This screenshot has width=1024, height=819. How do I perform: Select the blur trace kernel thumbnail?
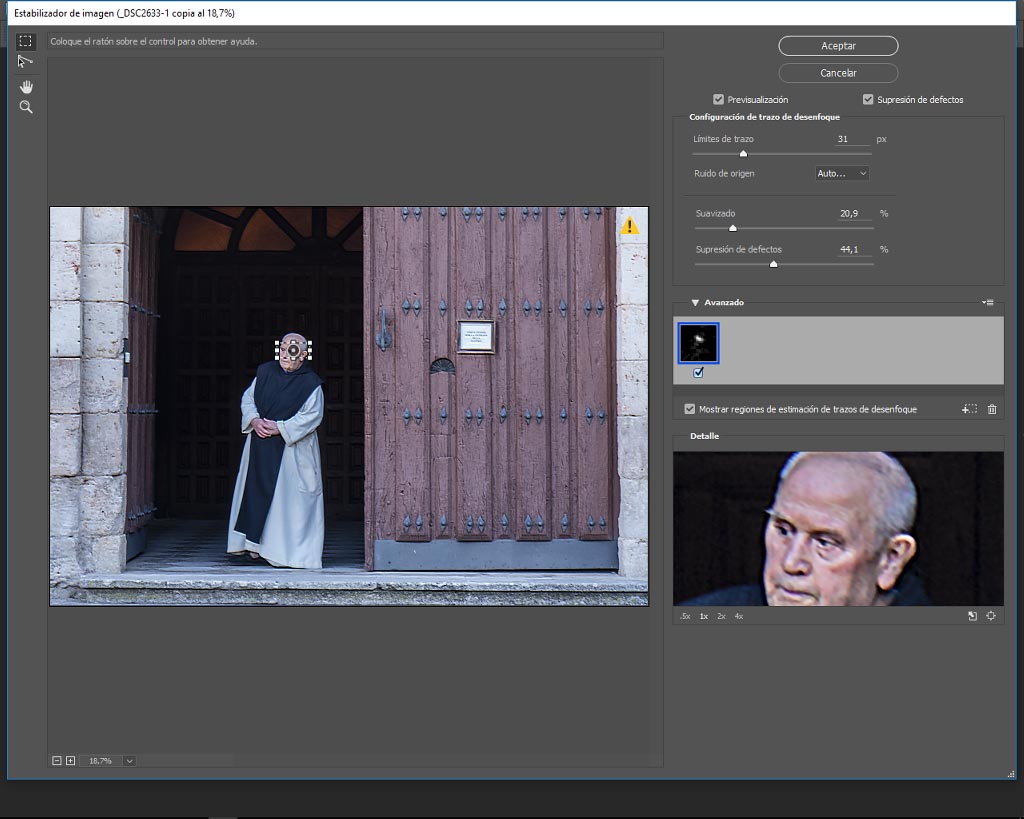tap(699, 343)
